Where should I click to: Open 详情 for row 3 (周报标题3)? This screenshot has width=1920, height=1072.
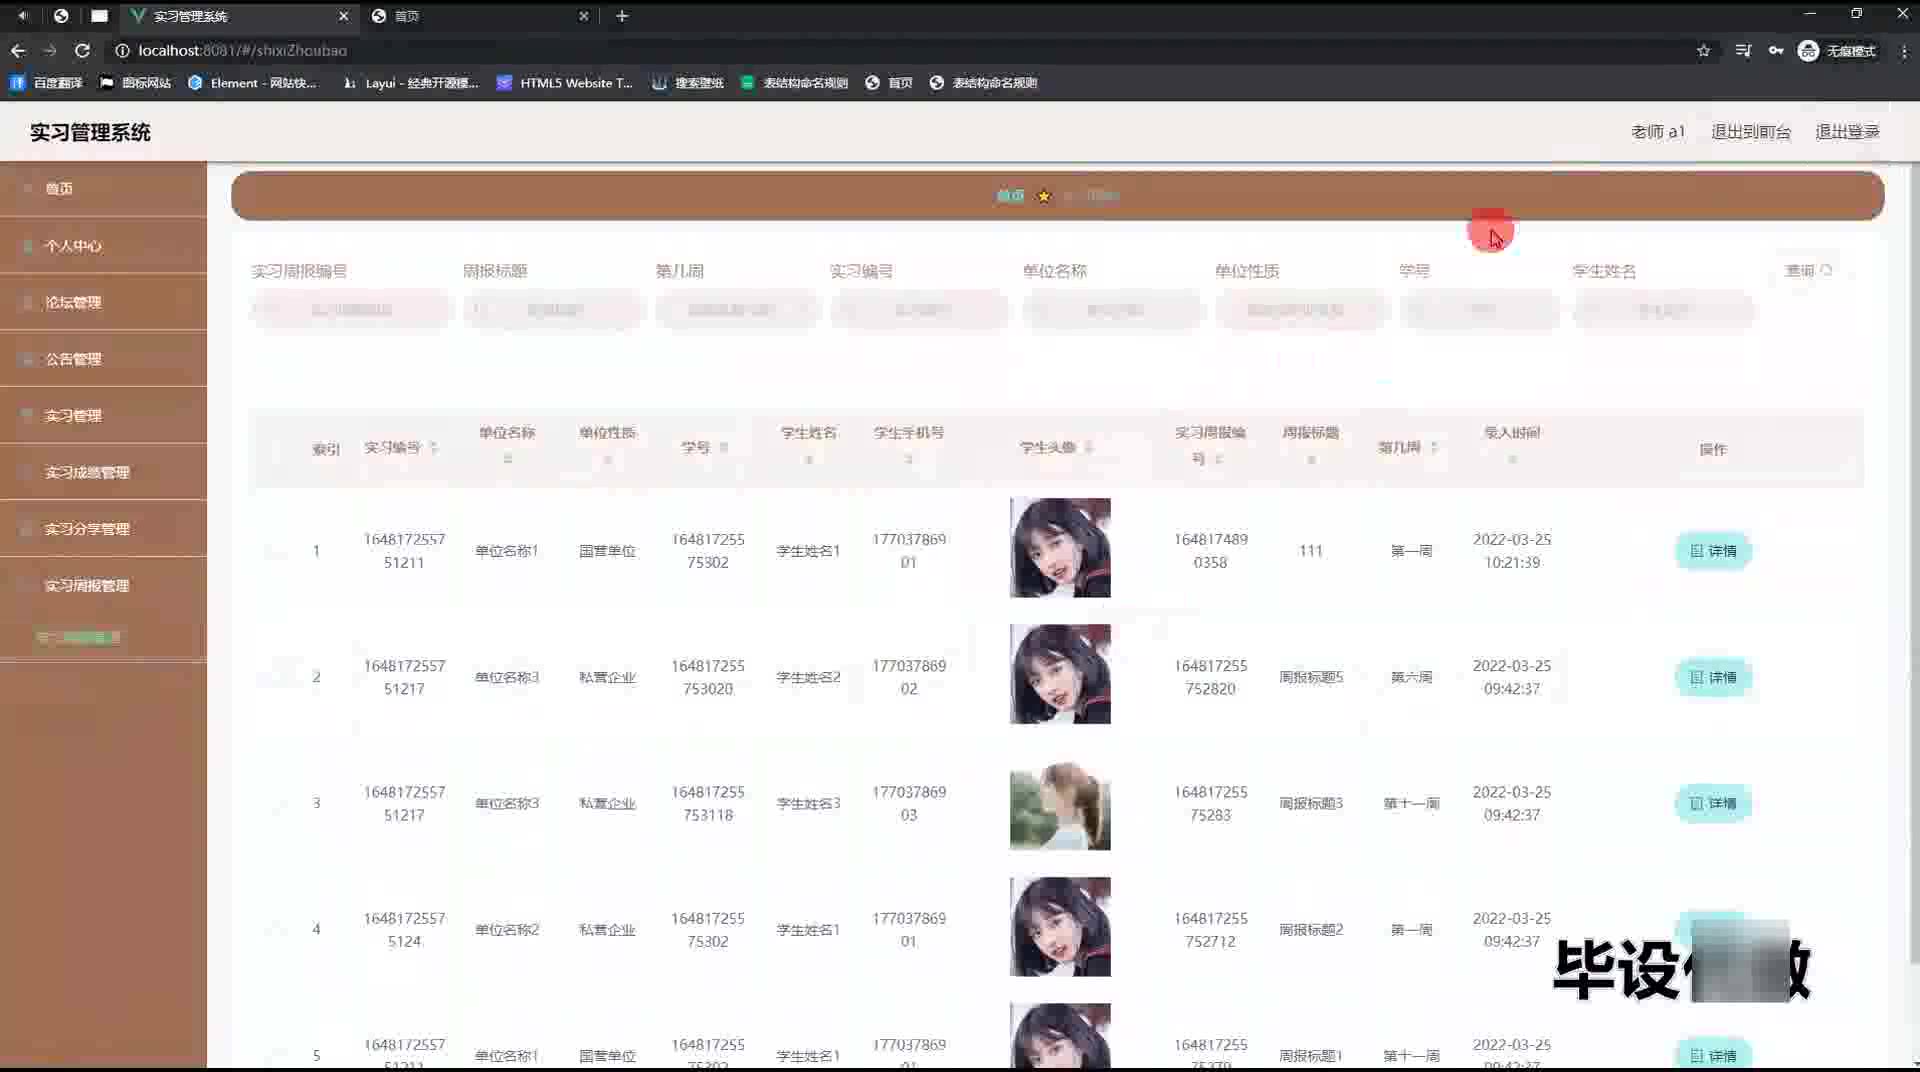click(x=1713, y=803)
